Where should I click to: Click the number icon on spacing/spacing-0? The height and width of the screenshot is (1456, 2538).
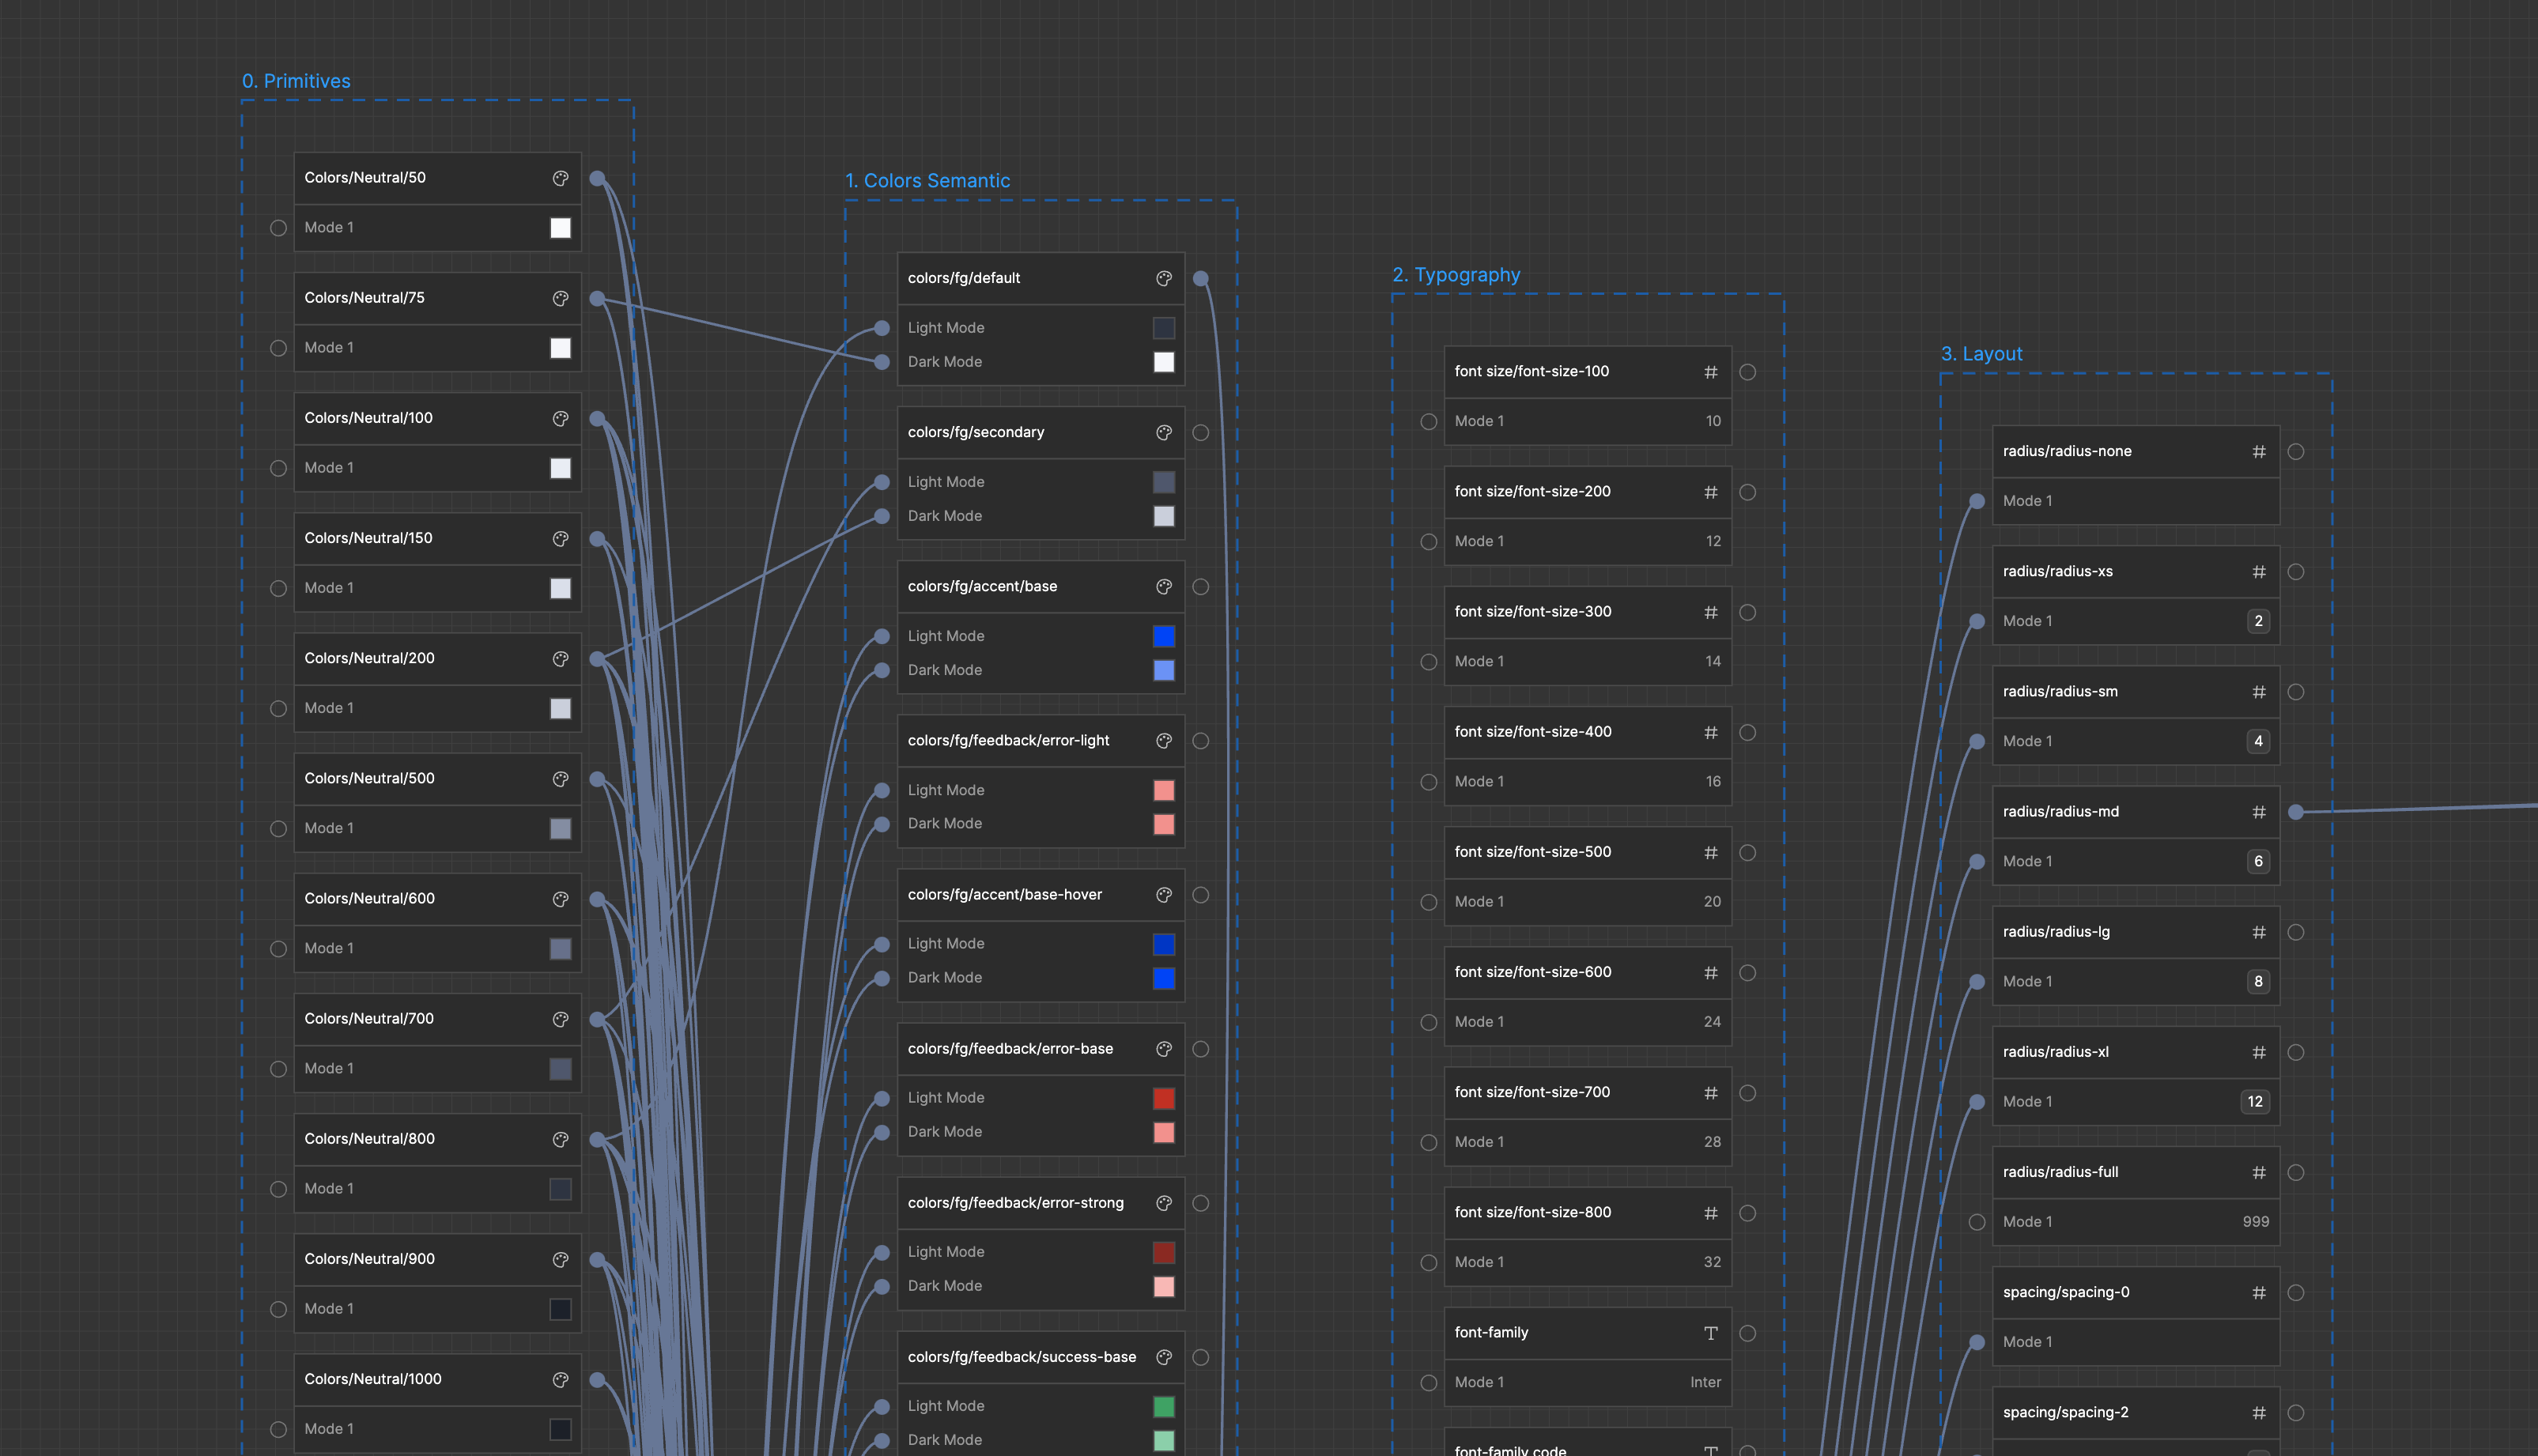[x=2259, y=1293]
